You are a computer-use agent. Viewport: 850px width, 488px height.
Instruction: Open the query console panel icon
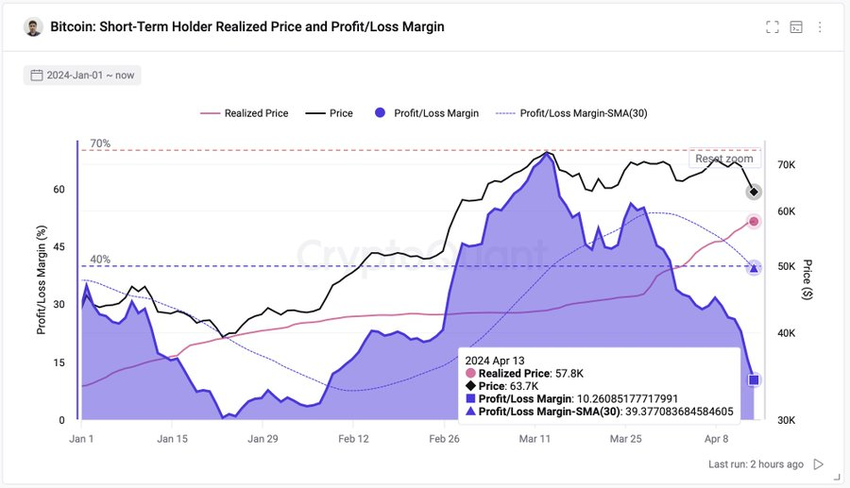pos(796,27)
